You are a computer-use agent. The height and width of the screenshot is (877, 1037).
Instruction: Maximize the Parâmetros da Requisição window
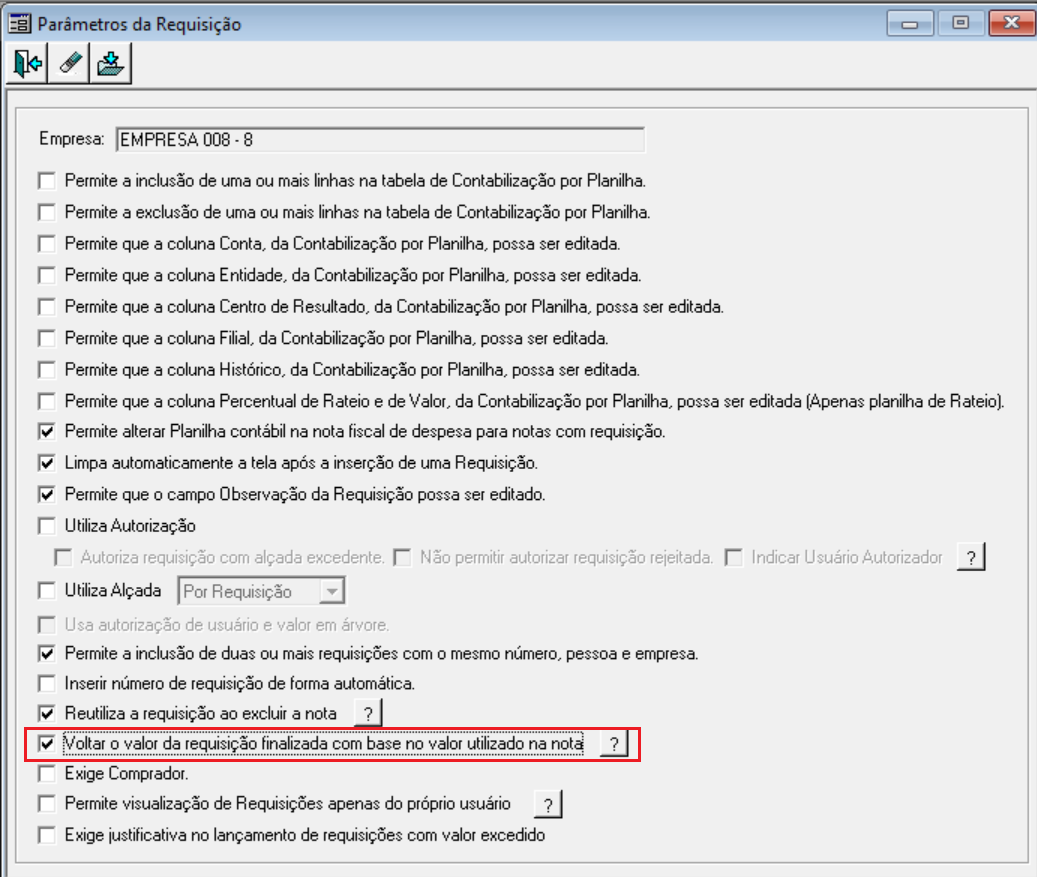click(960, 24)
